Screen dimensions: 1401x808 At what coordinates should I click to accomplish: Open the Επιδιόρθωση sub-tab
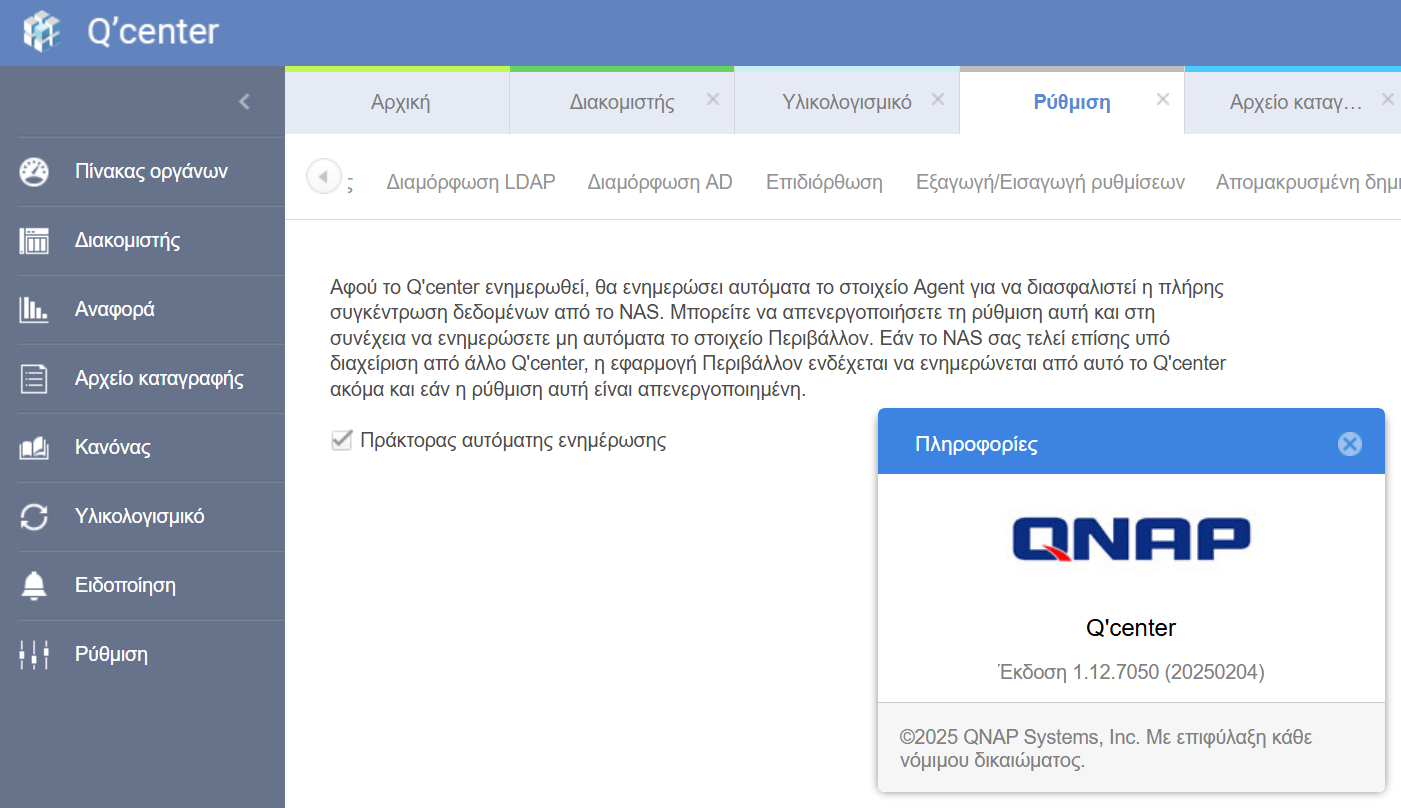pyautogui.click(x=824, y=182)
